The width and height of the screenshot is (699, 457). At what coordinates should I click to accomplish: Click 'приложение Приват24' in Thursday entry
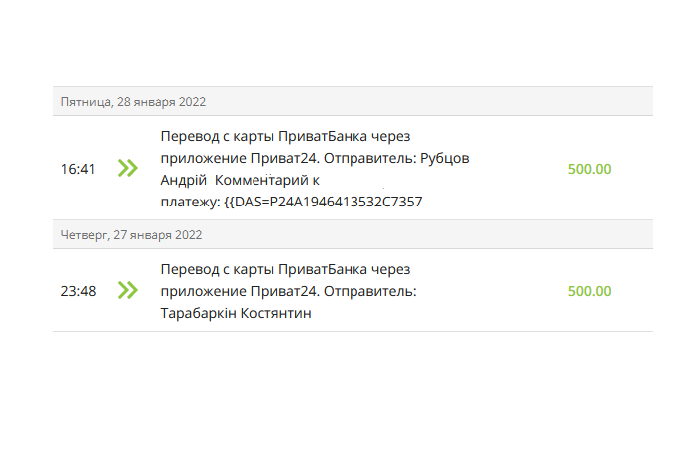click(x=240, y=291)
